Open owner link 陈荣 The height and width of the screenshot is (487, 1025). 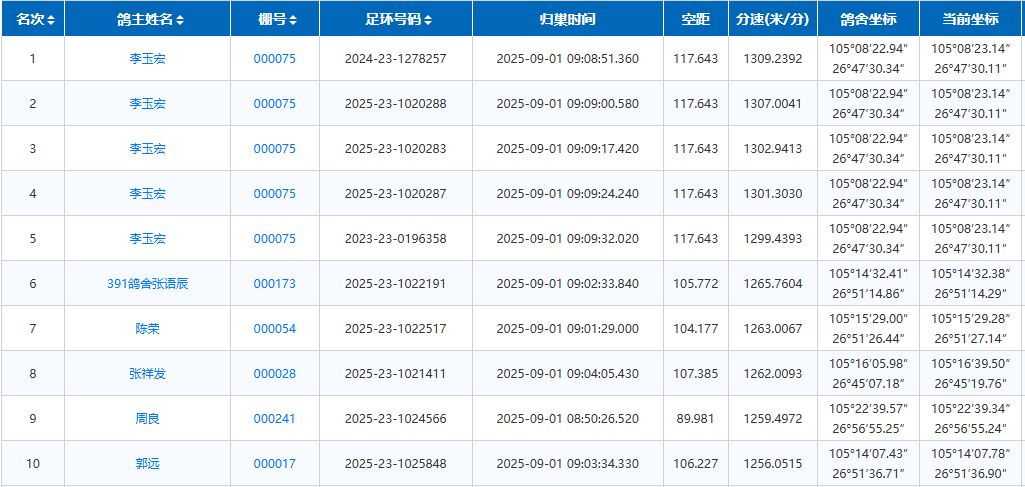click(x=147, y=329)
